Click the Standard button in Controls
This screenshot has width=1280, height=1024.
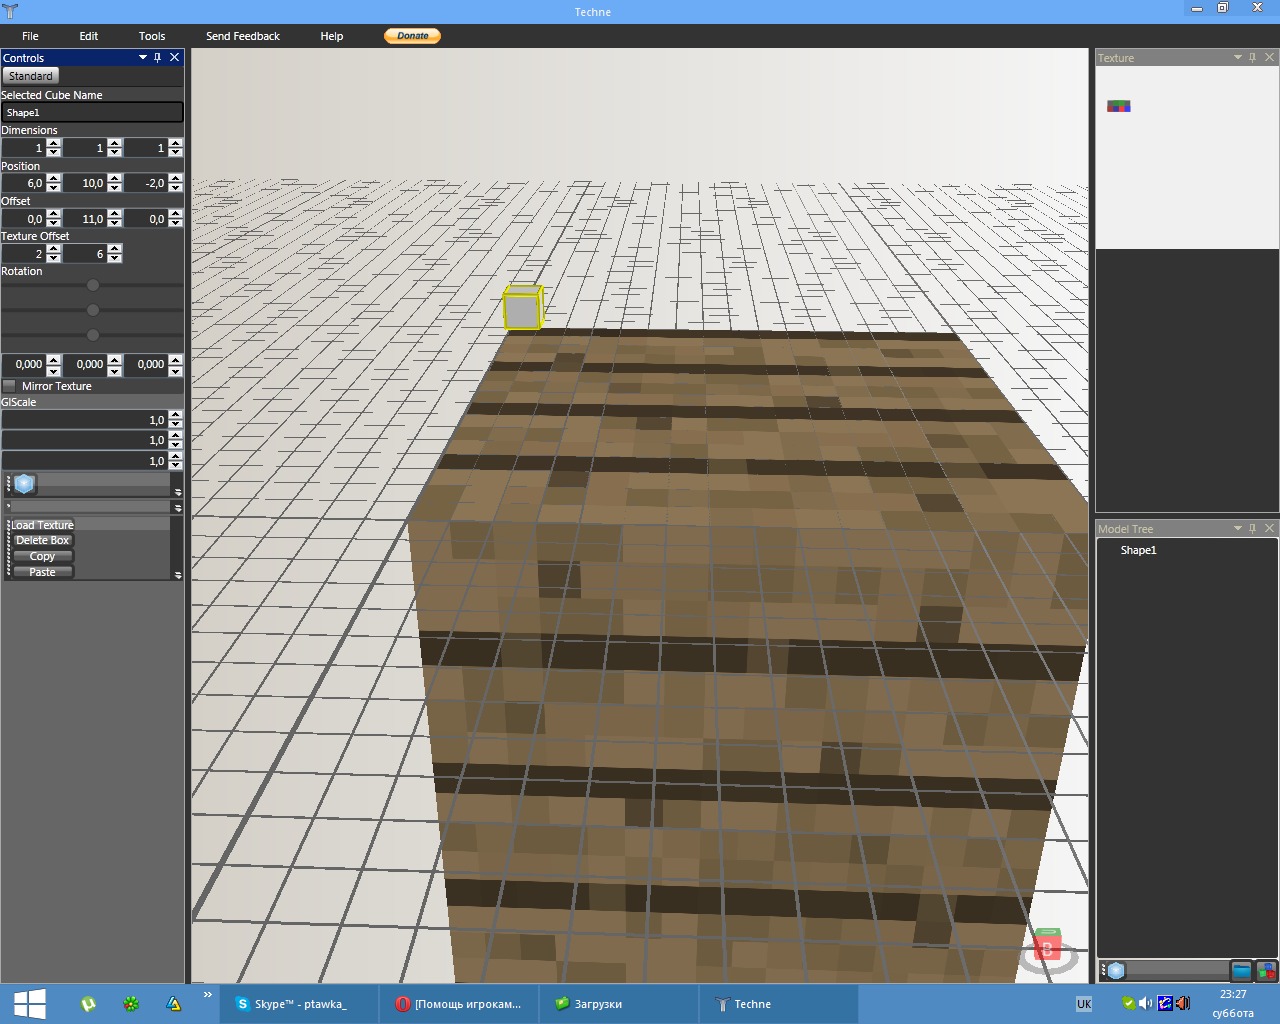31,76
